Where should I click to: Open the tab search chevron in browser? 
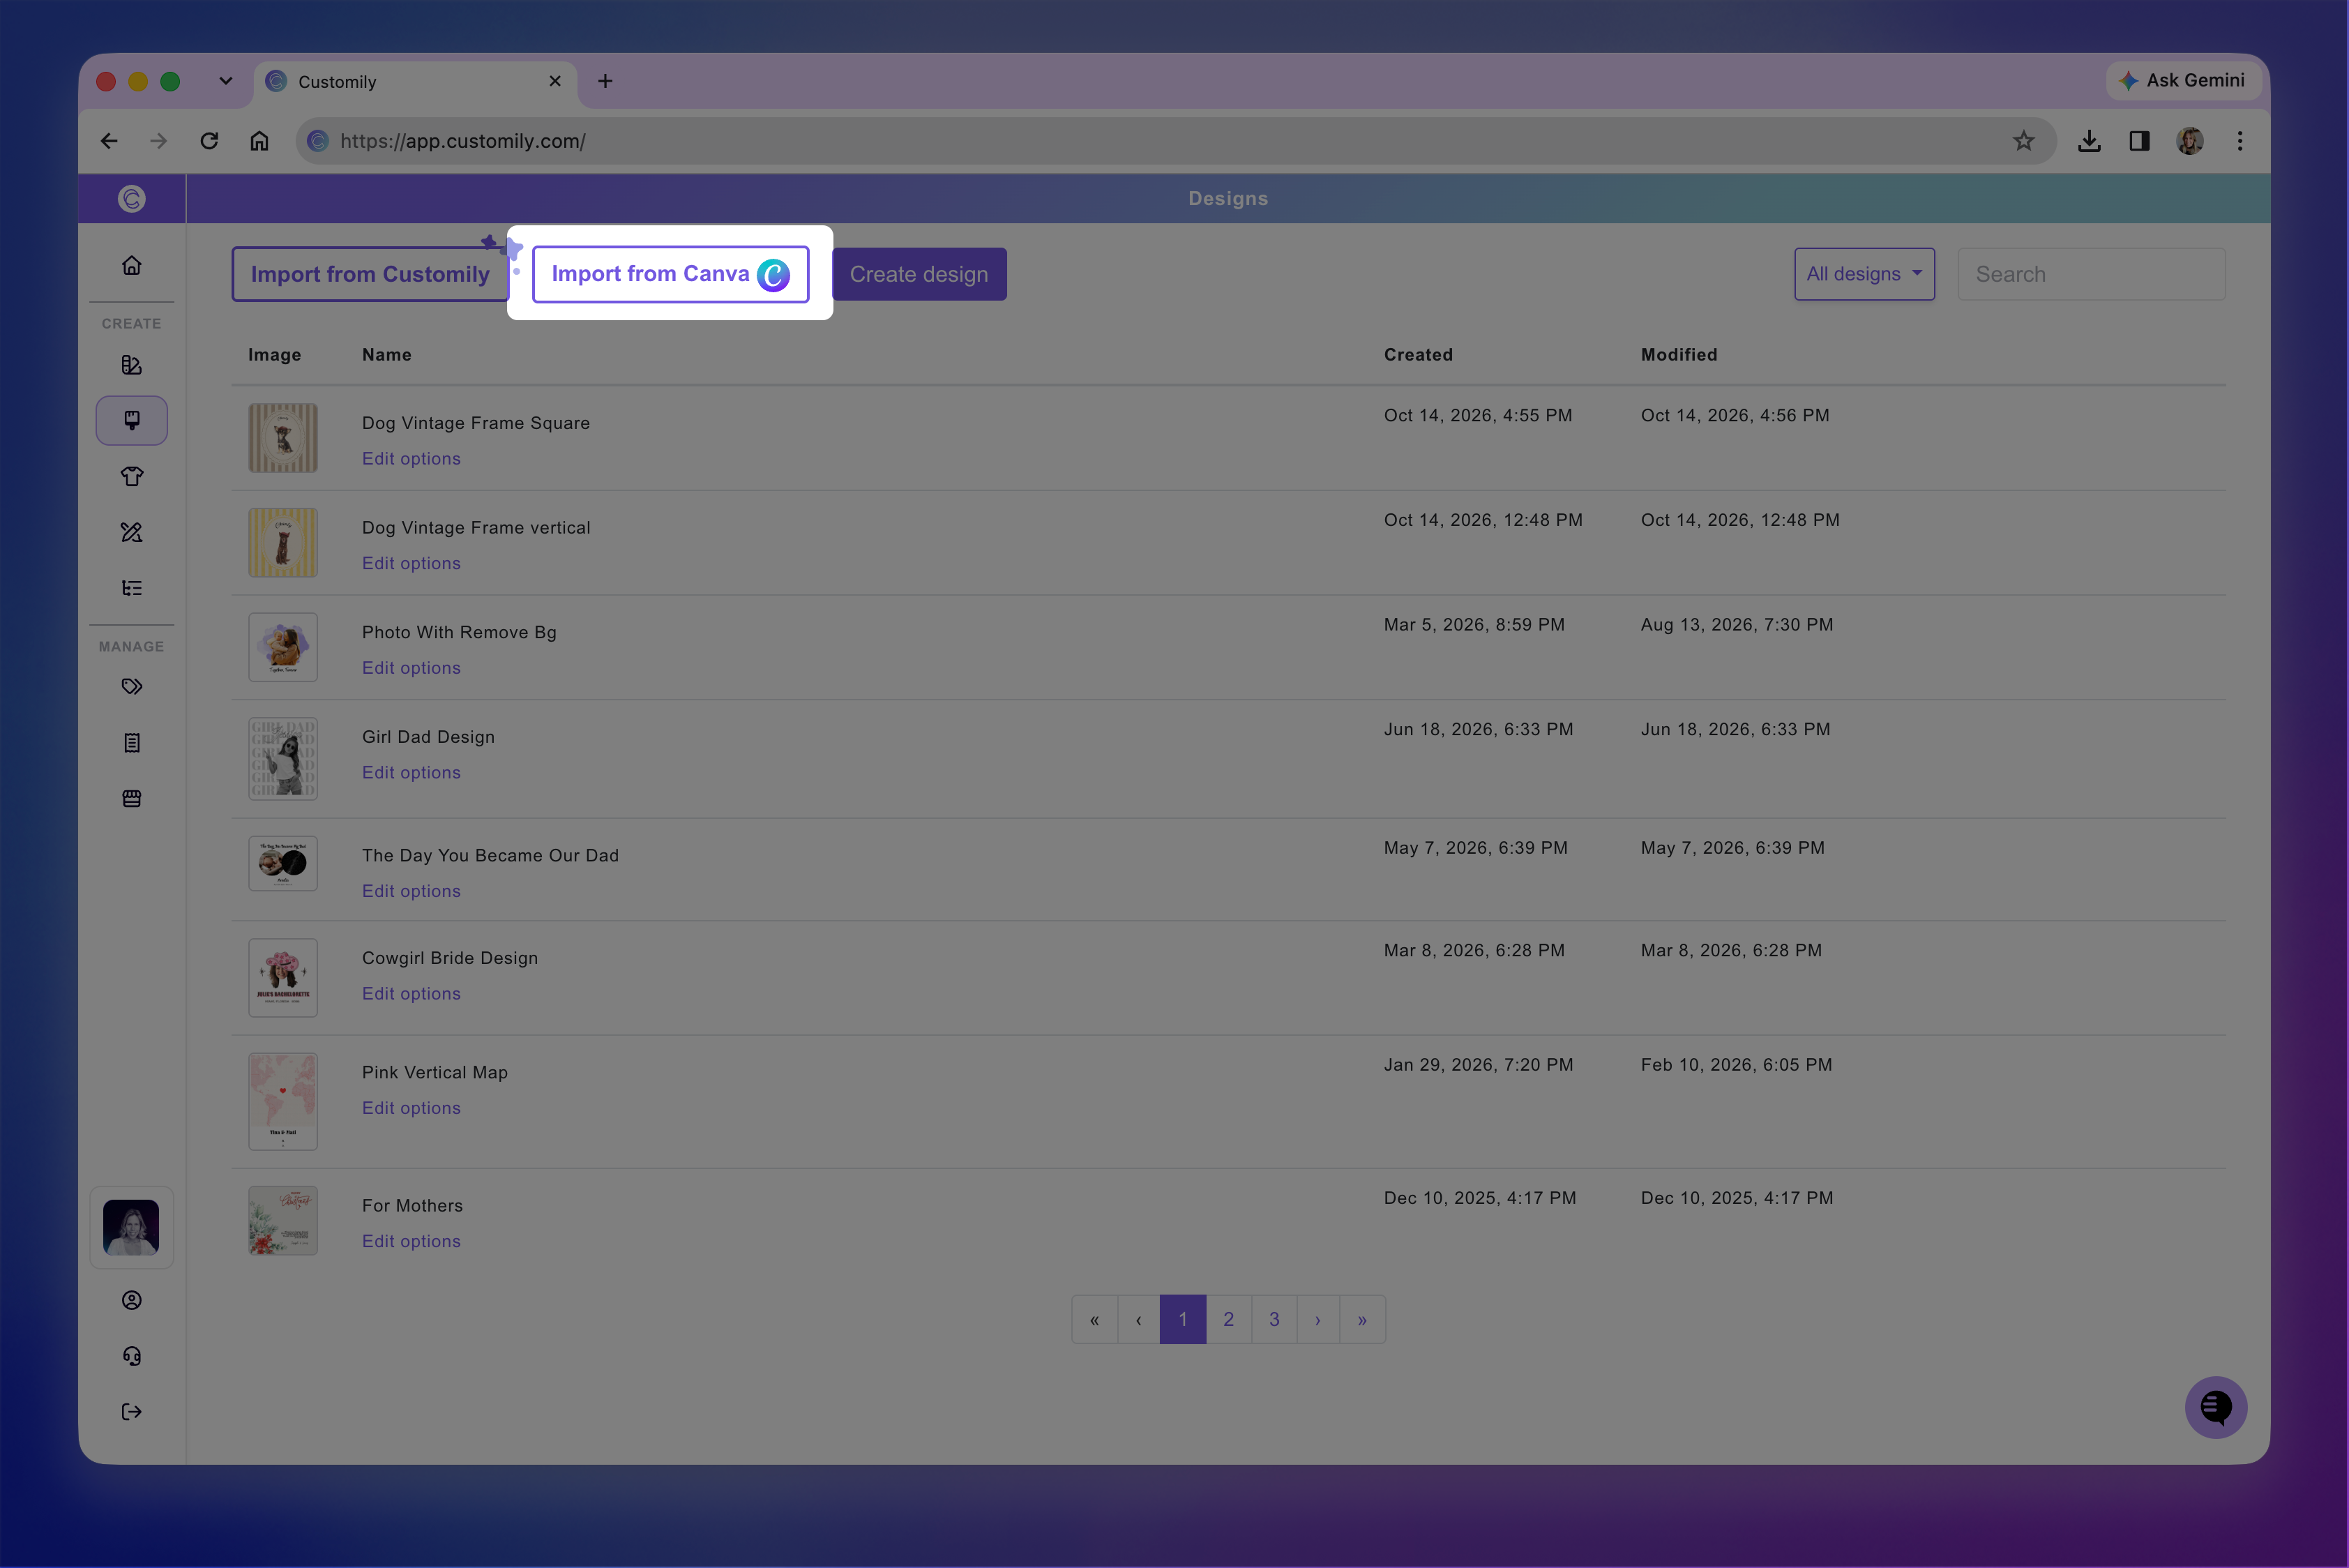click(x=226, y=81)
